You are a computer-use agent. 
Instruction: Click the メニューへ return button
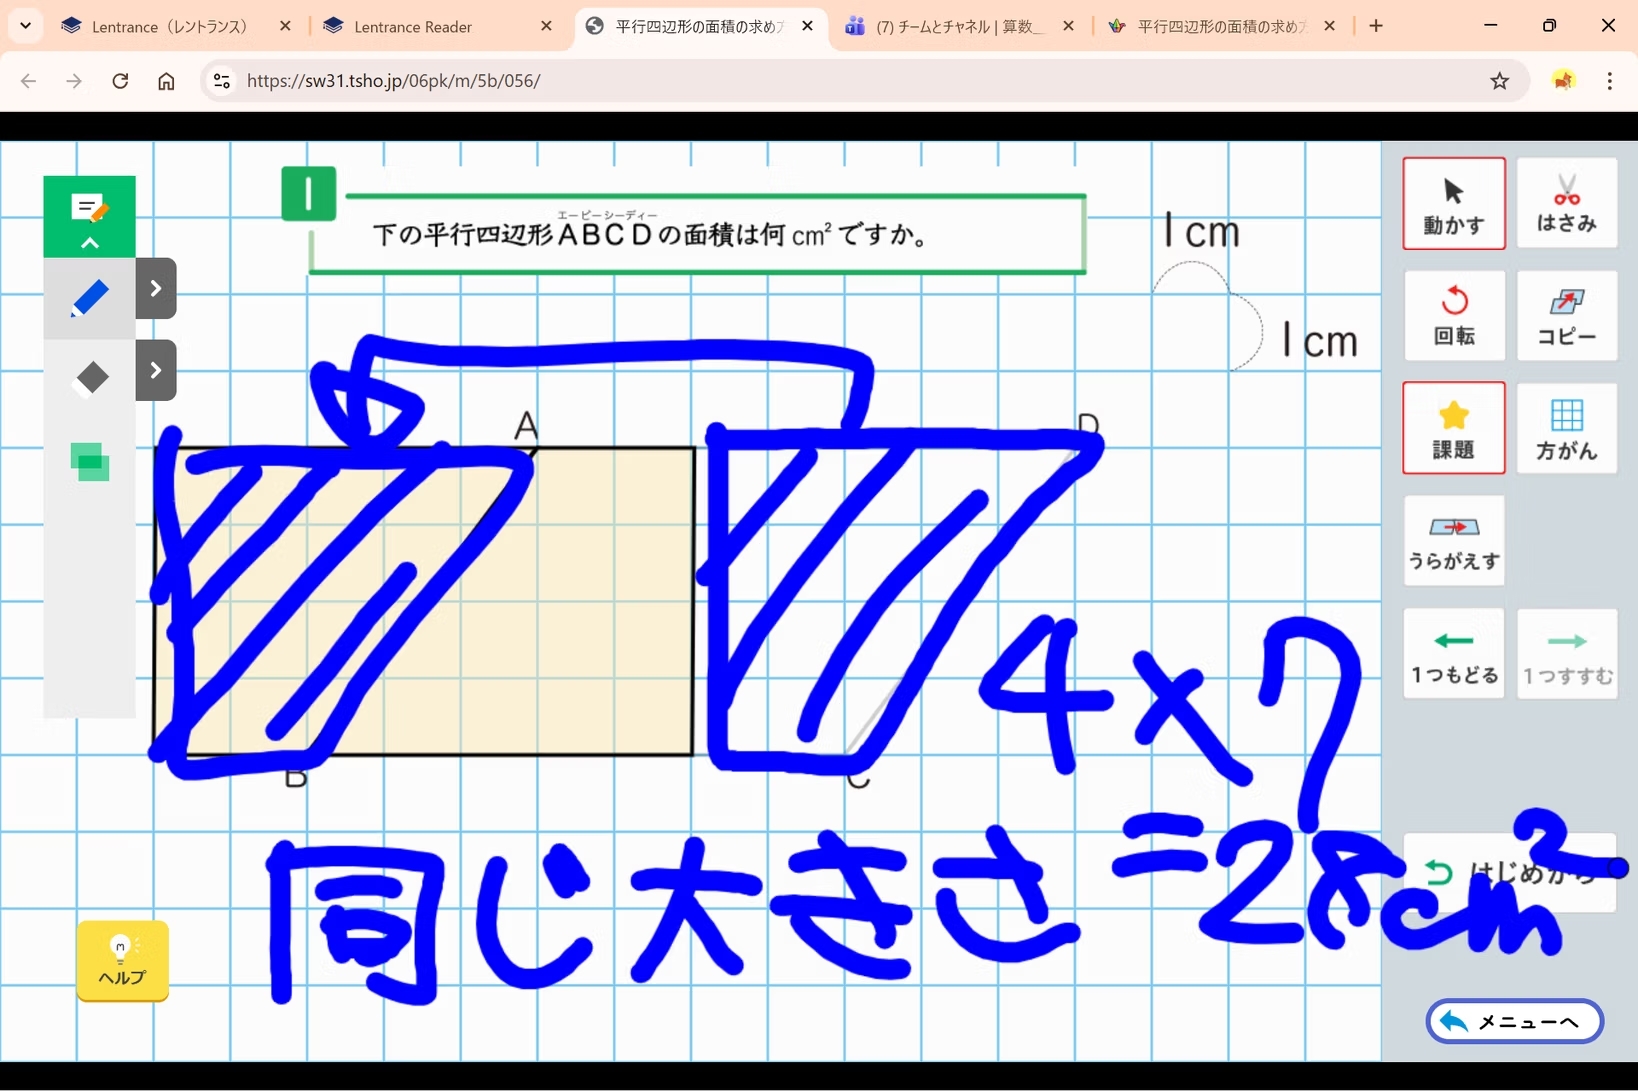click(x=1514, y=1022)
